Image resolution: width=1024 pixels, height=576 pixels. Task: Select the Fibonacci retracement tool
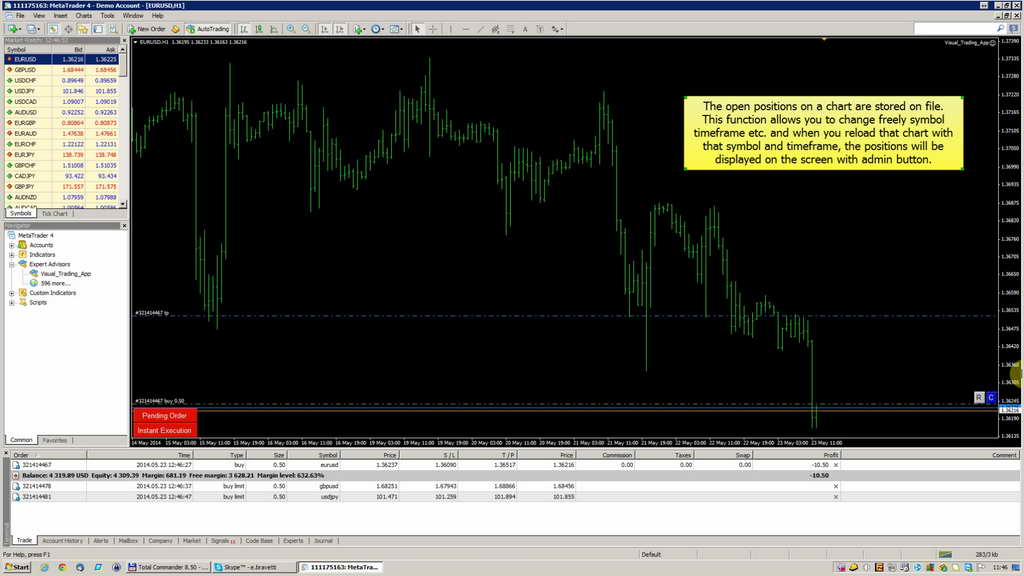[511, 29]
